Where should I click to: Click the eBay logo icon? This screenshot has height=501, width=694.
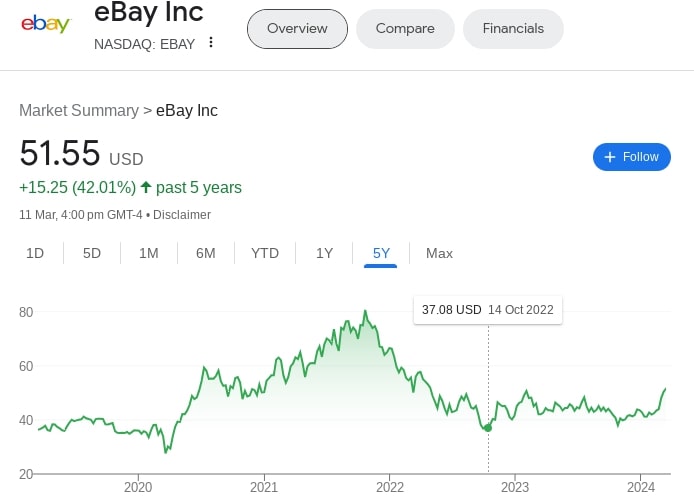(46, 23)
